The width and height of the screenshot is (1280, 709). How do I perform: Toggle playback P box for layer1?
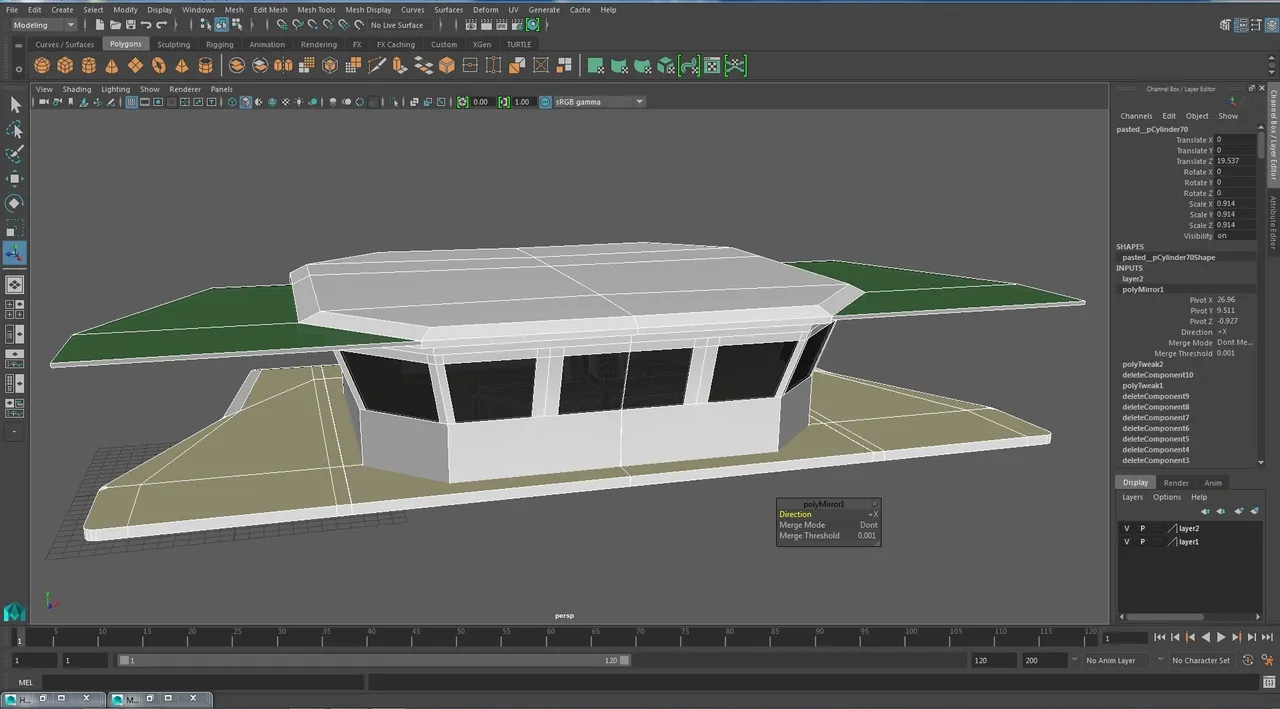[1142, 541]
